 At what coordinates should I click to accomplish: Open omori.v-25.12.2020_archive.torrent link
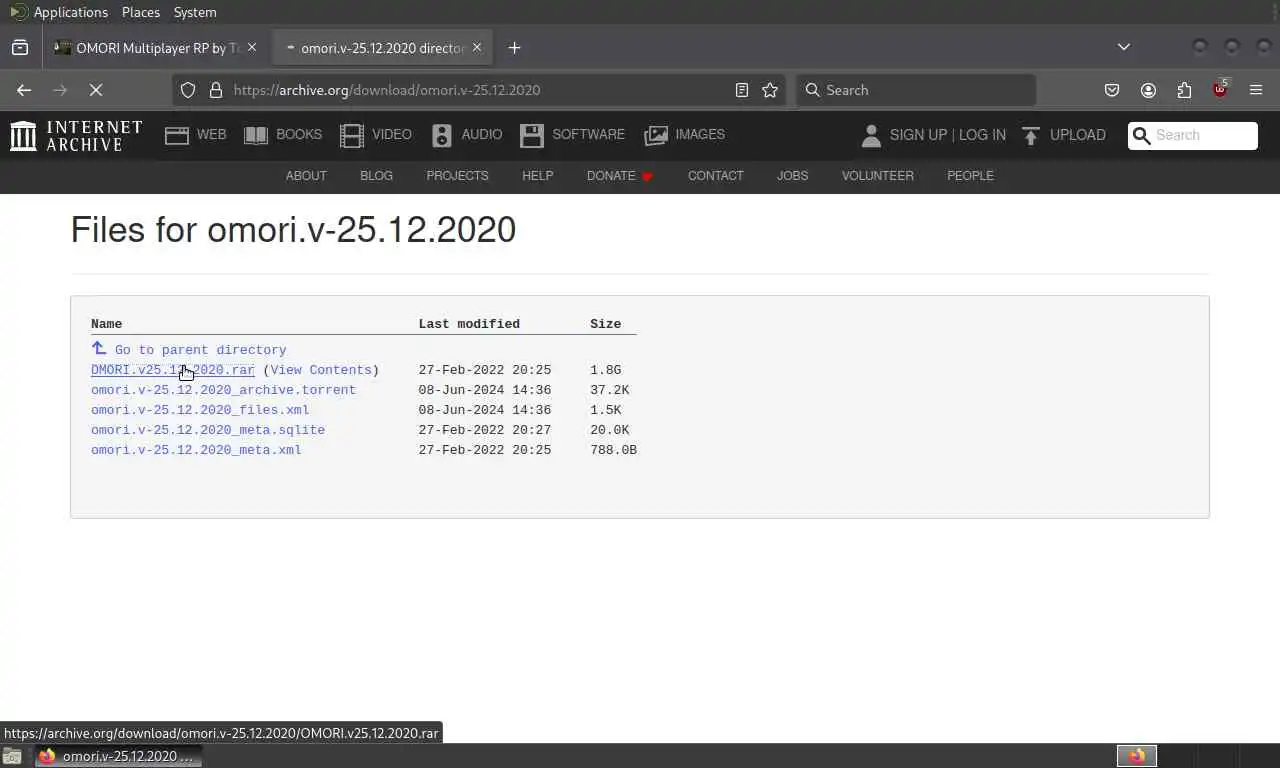[223, 390]
